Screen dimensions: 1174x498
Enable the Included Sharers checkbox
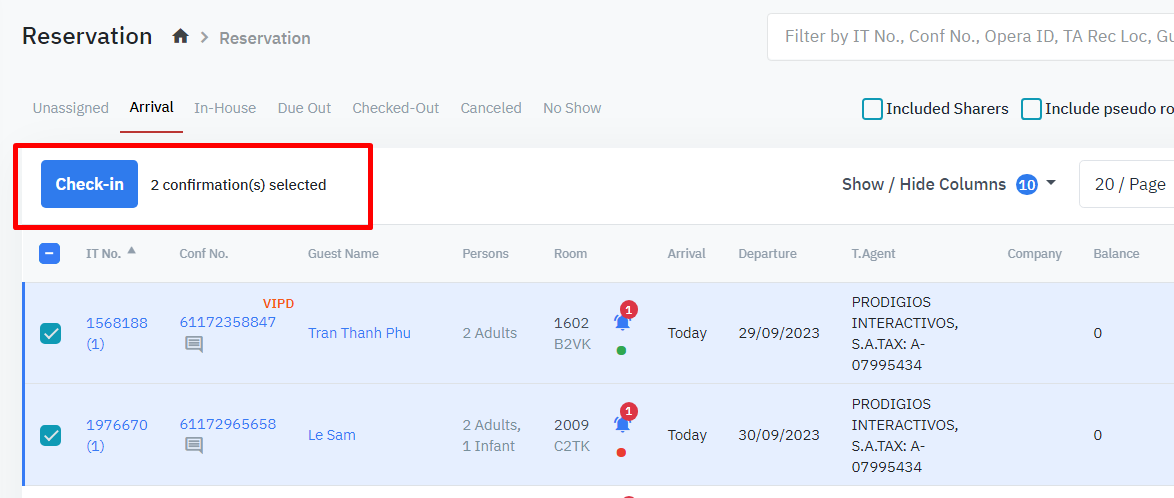872,109
